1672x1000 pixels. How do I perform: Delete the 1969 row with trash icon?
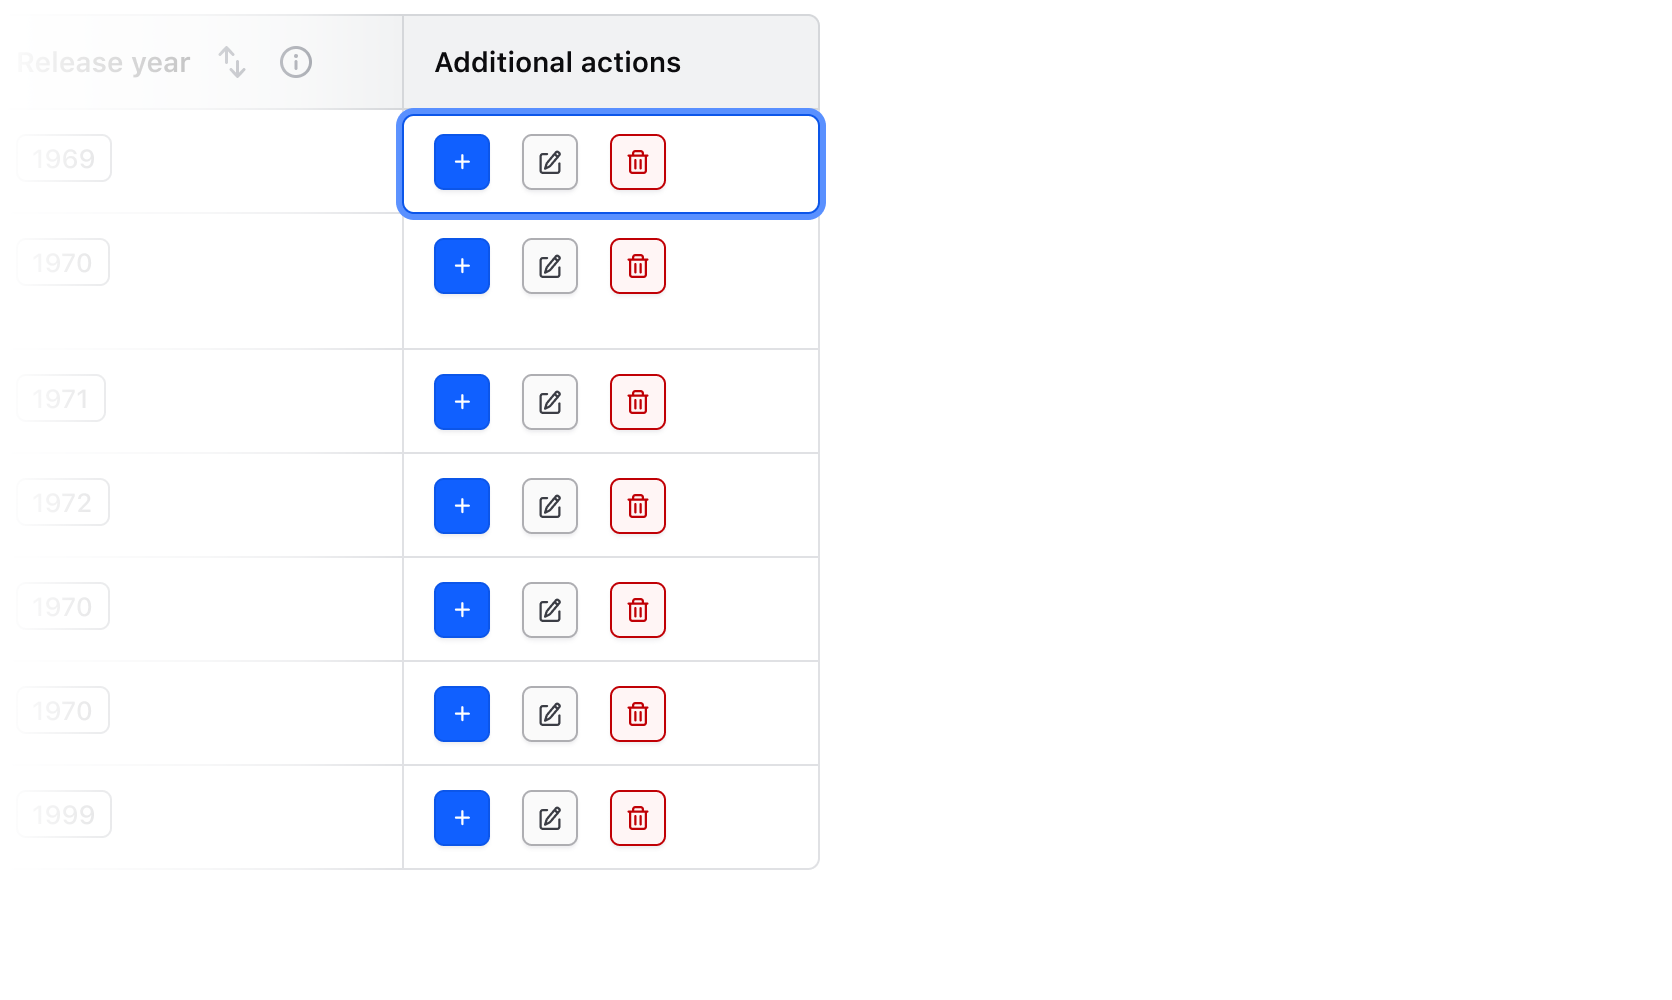(x=638, y=162)
